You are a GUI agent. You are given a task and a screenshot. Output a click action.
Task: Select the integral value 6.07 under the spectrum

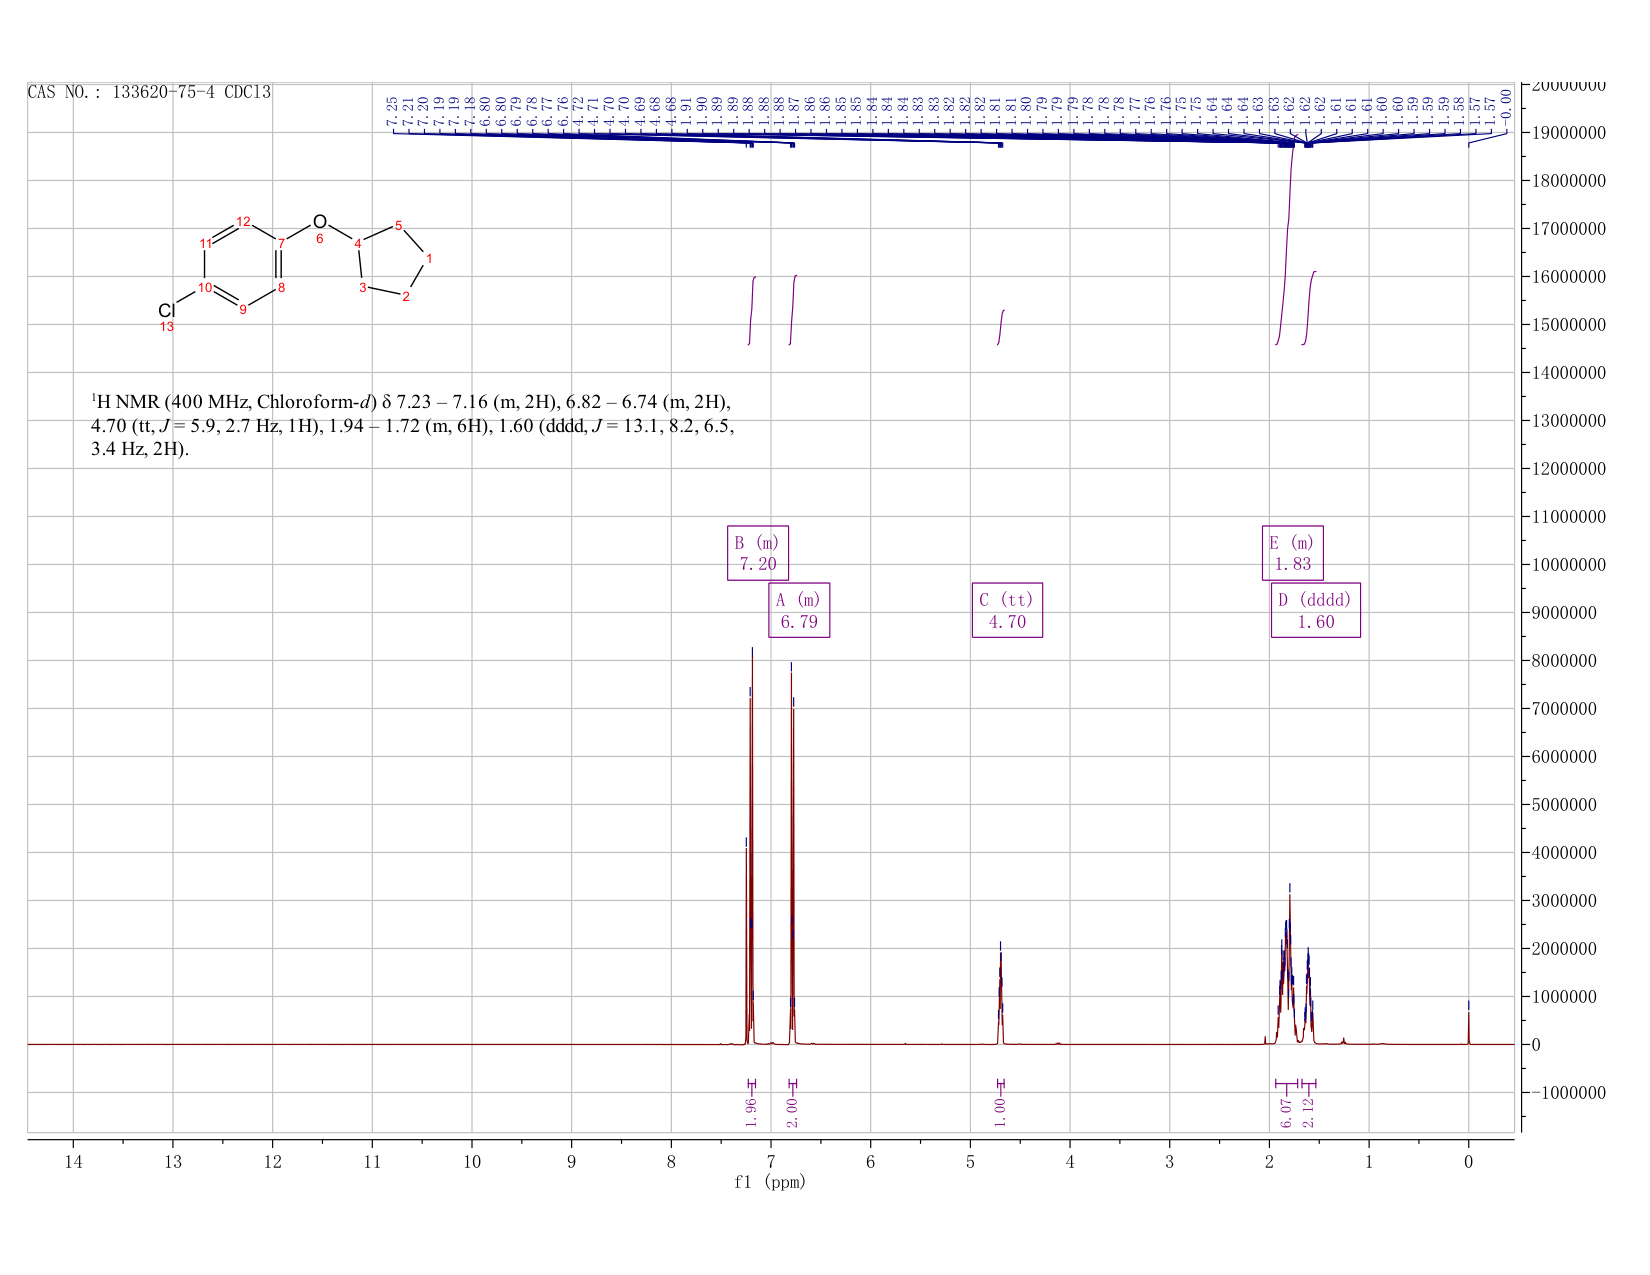(x=1286, y=1113)
